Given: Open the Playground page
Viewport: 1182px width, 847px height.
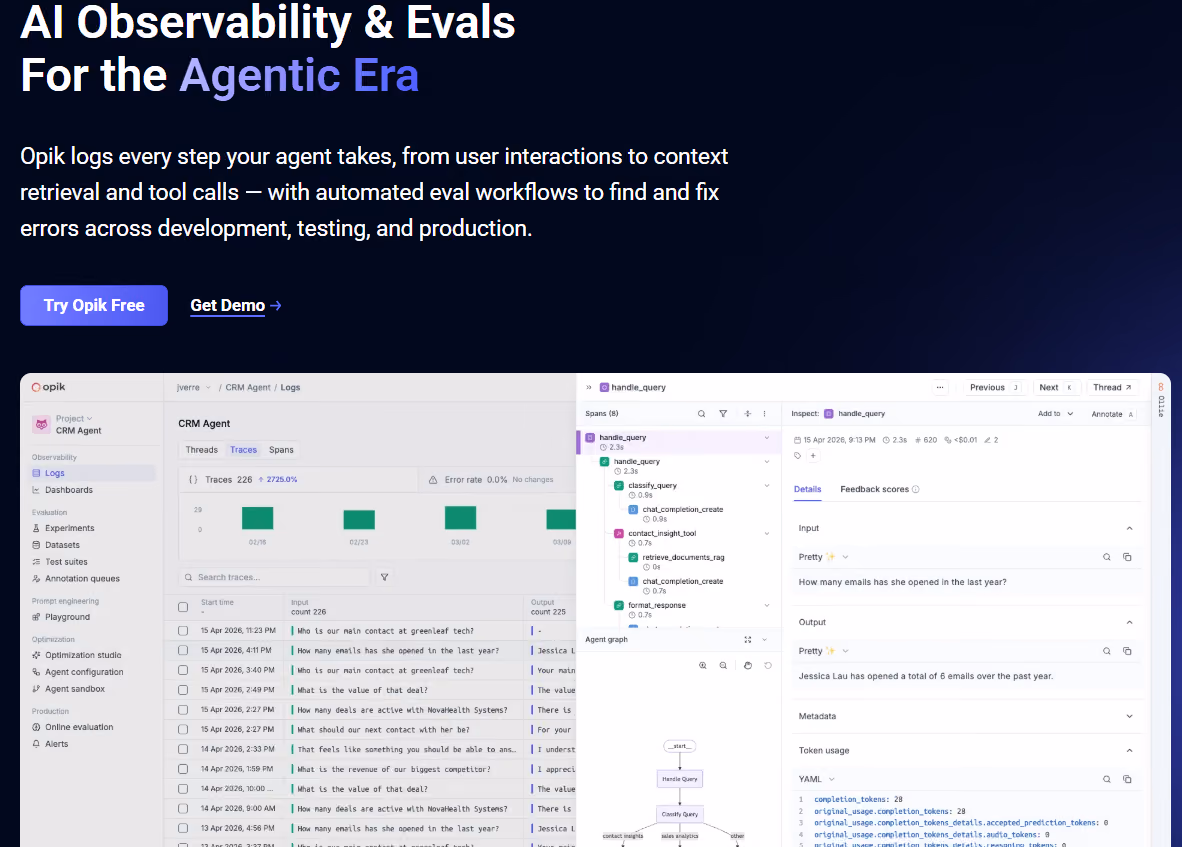Looking at the screenshot, I should [x=67, y=617].
